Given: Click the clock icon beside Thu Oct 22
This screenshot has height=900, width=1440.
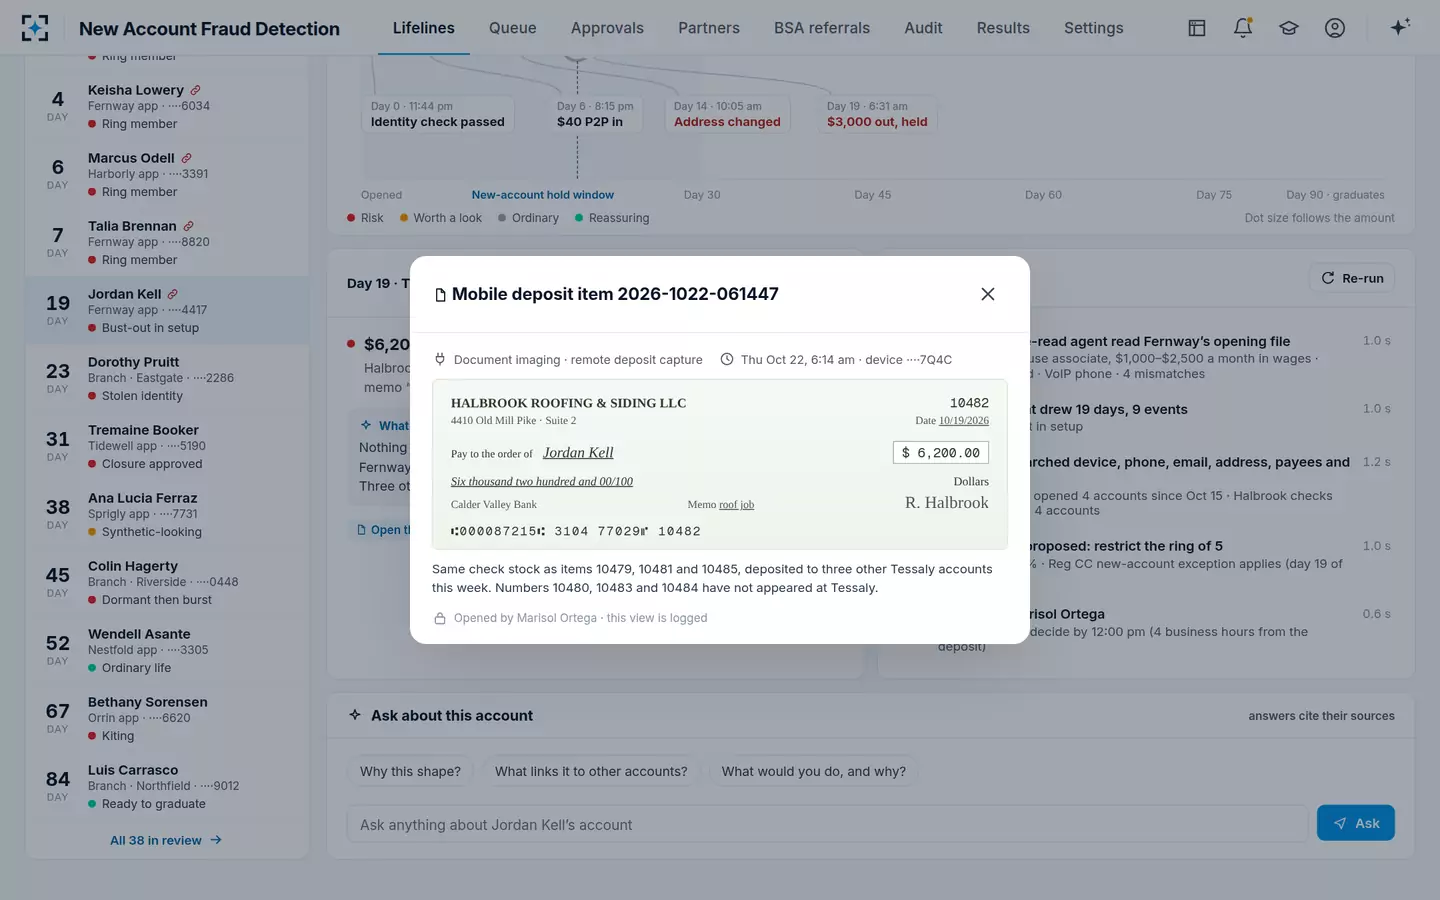Looking at the screenshot, I should click(x=727, y=359).
